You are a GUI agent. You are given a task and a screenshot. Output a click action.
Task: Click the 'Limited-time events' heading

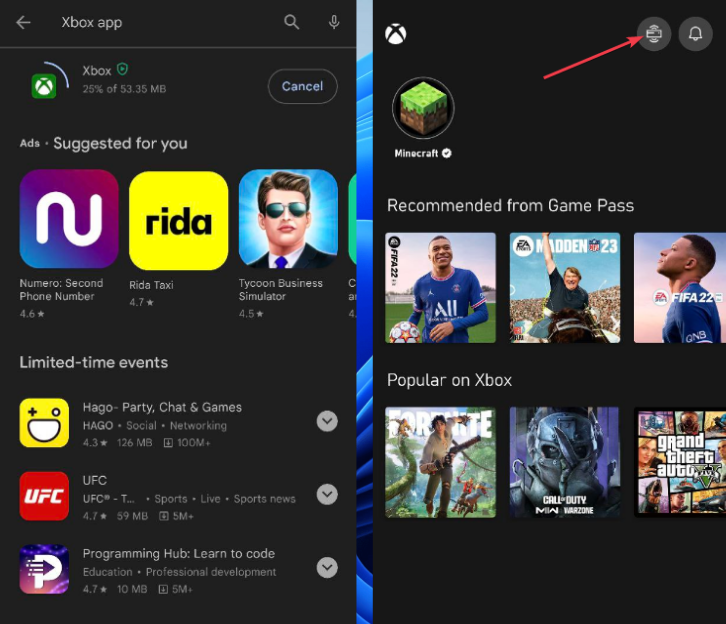tap(94, 362)
